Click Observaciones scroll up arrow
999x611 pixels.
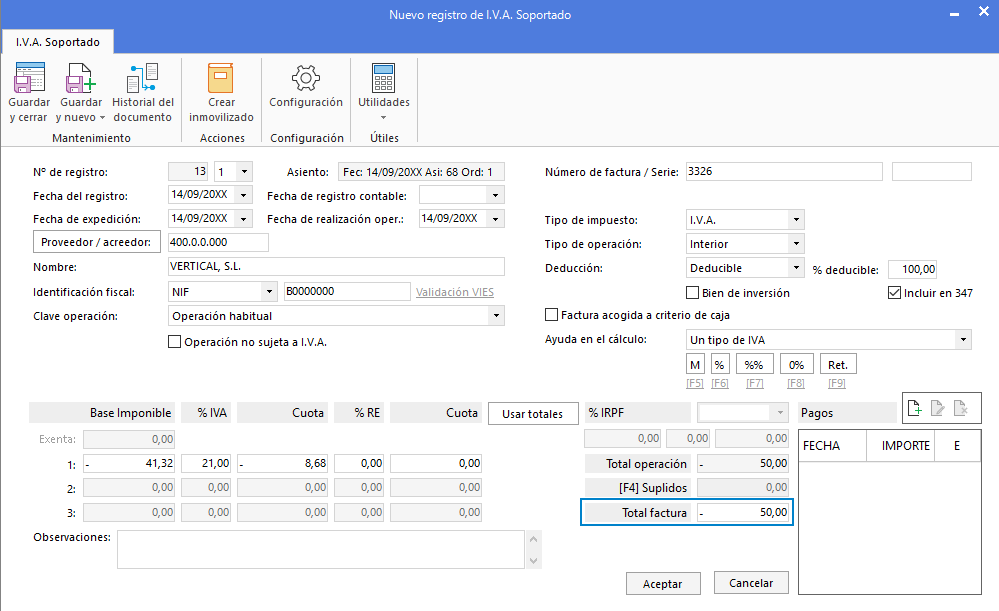[534, 539]
